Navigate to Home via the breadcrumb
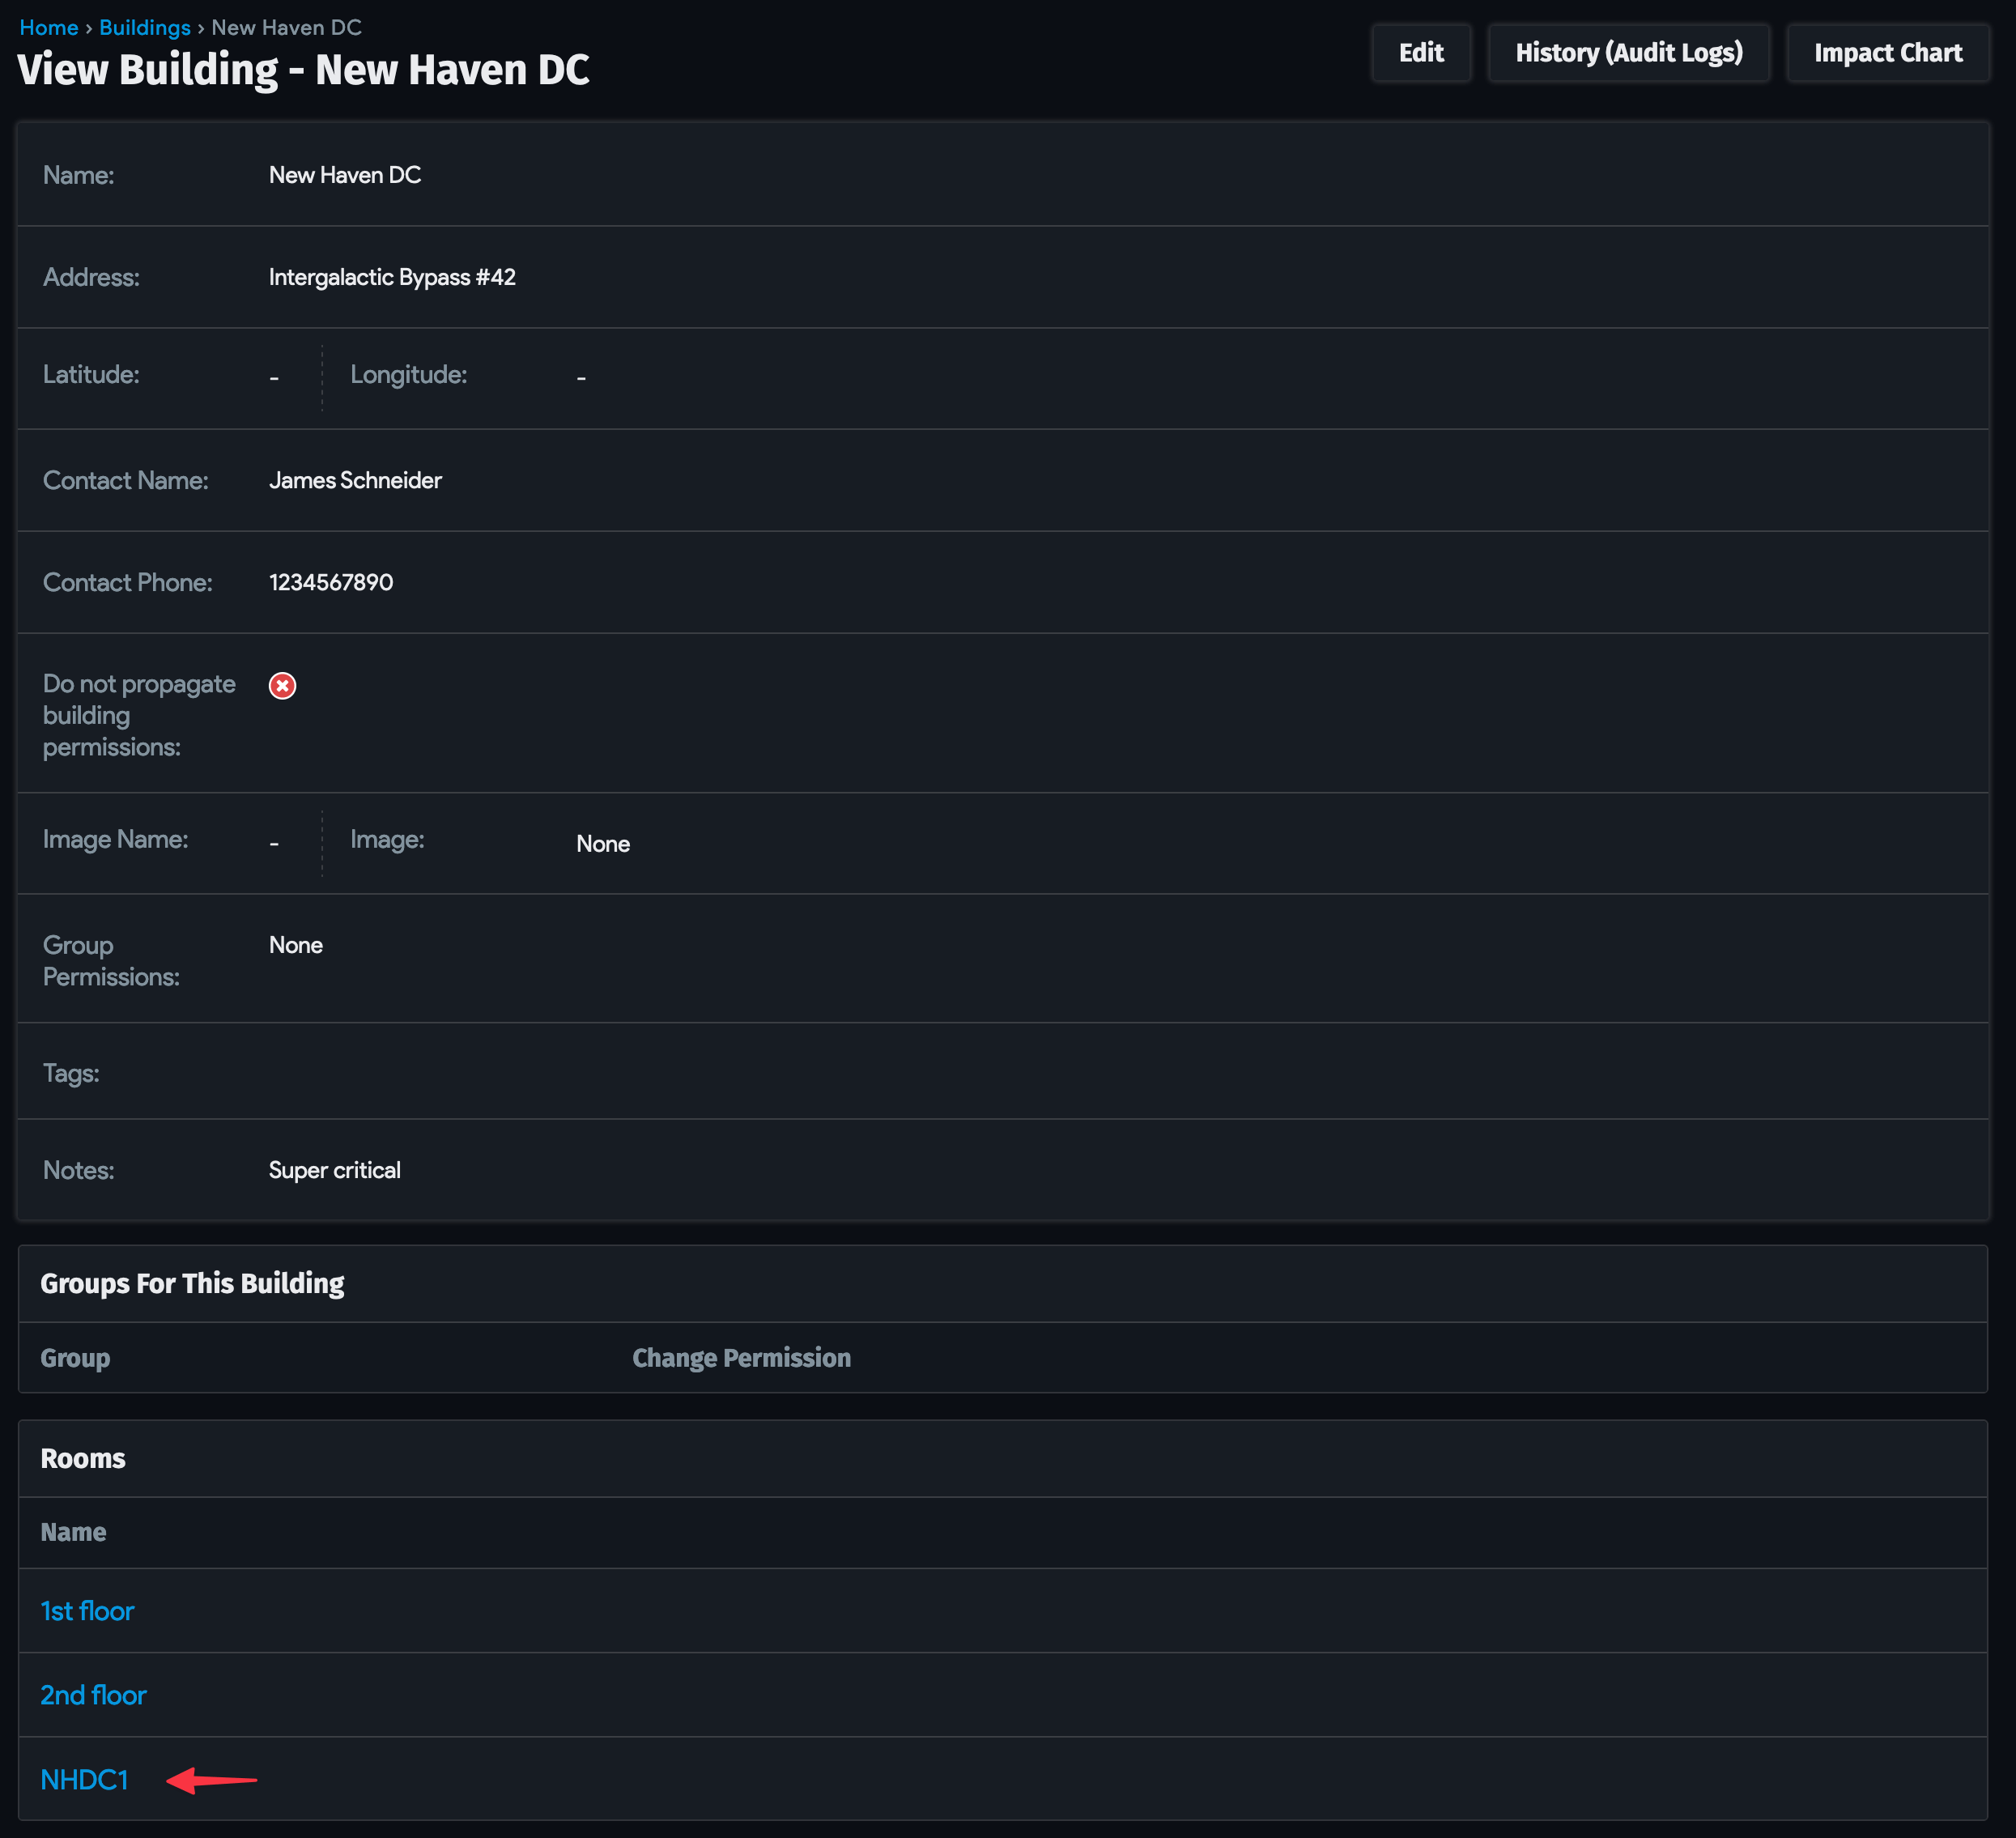Screen dimensions: 2016x1838 point(48,27)
